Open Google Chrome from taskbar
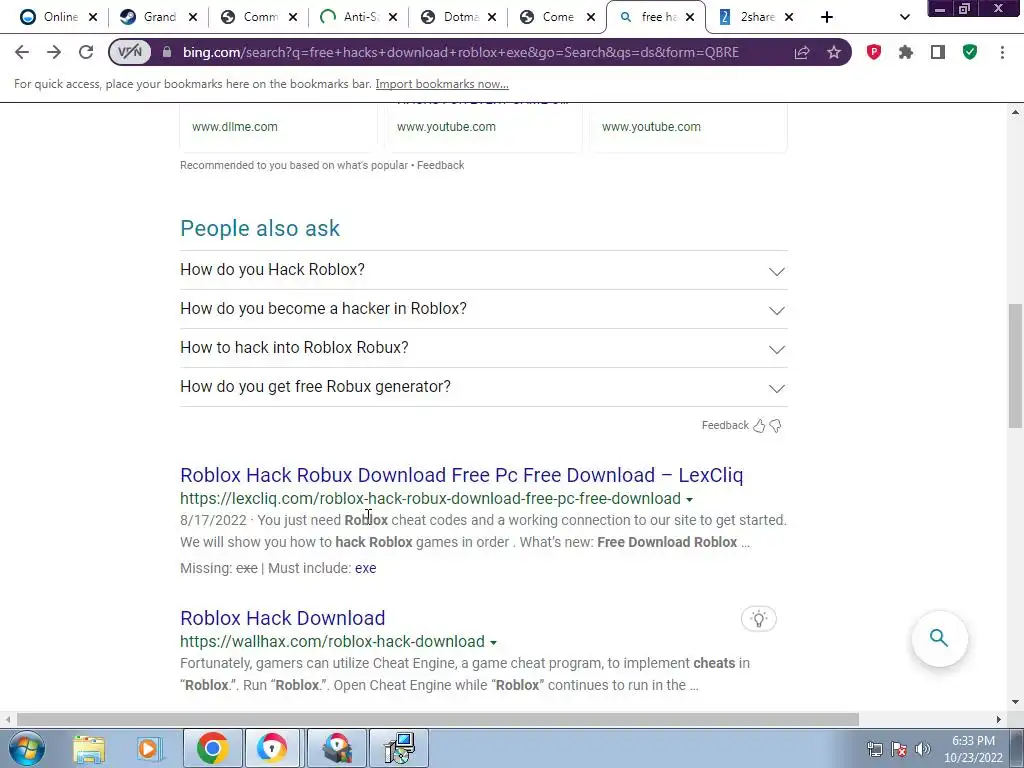The image size is (1024, 768). point(212,748)
